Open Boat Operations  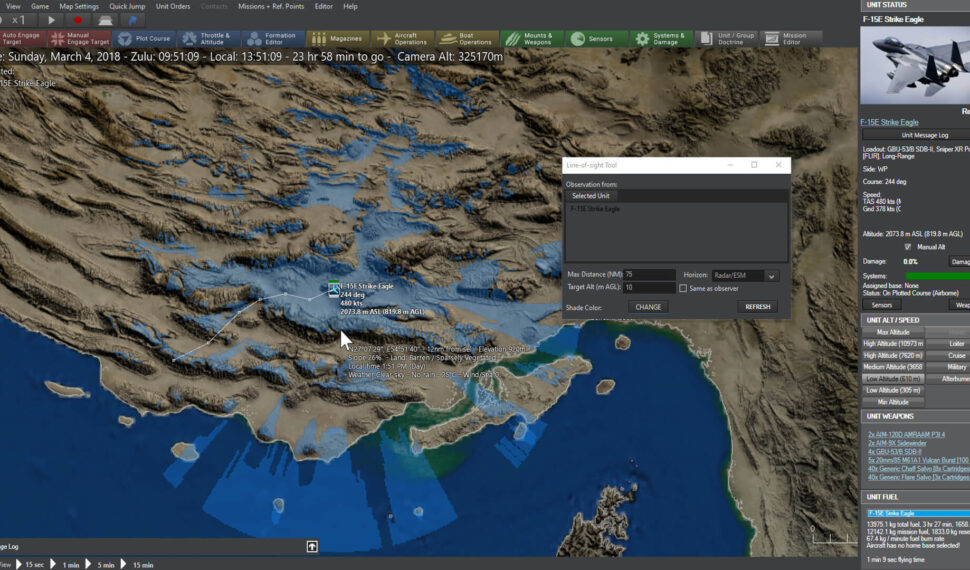[x=466, y=39]
